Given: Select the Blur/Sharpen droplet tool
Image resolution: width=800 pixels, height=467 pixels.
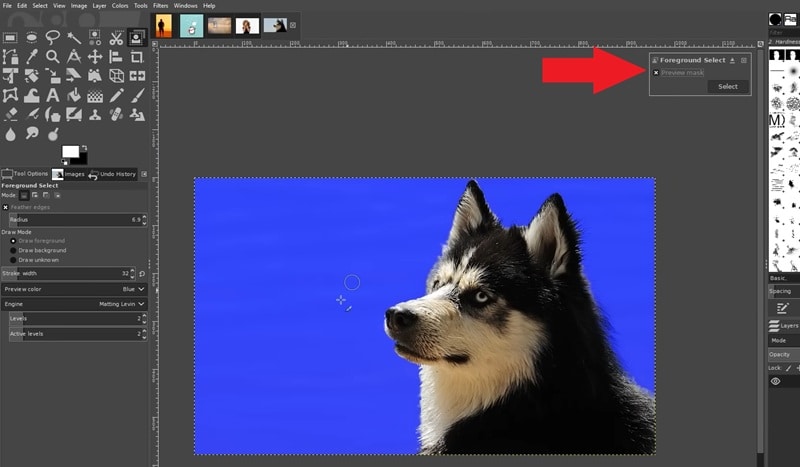Looking at the screenshot, I should pyautogui.click(x=10, y=134).
